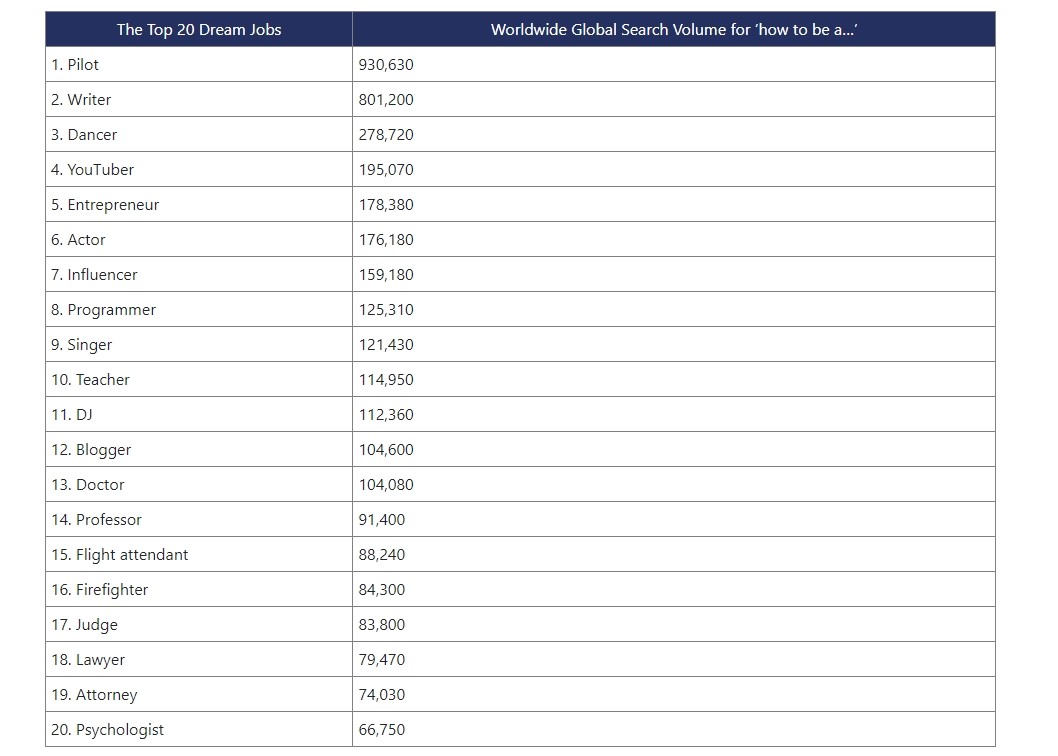Select the value 178,380
The width and height of the screenshot is (1058, 756).
point(386,205)
